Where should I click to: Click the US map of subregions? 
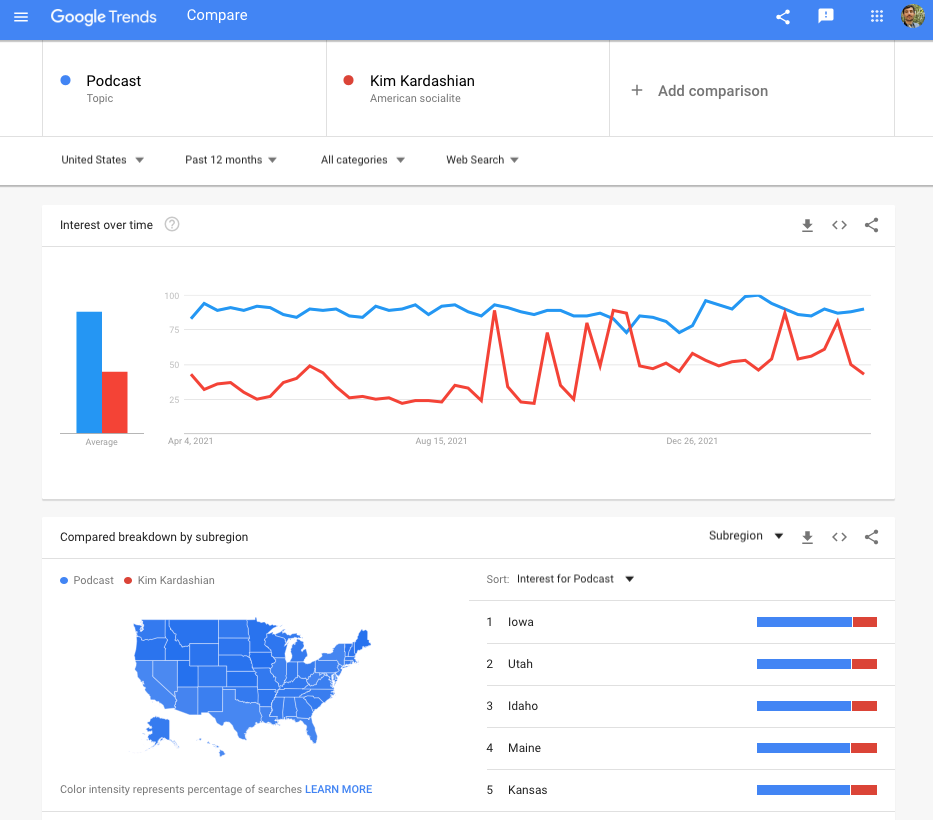pyautogui.click(x=252, y=686)
